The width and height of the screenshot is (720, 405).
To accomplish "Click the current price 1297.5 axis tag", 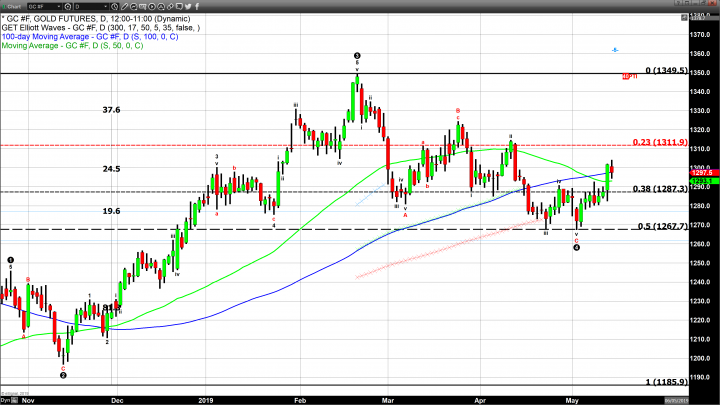I will coord(702,172).
